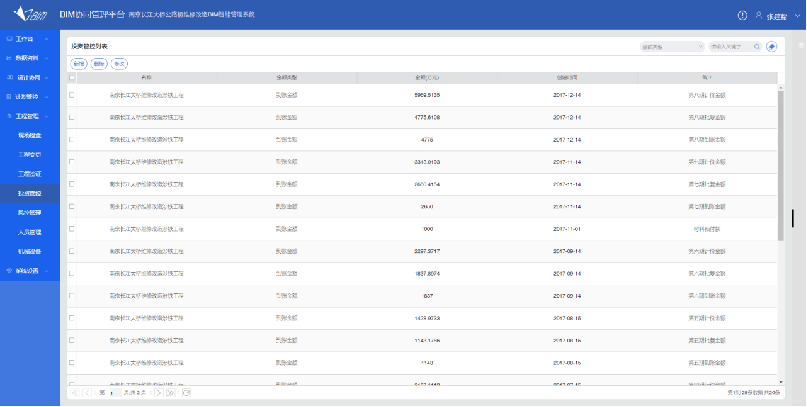
Task: Click the fourth sidebar menu's icon
Action: (x=9, y=97)
